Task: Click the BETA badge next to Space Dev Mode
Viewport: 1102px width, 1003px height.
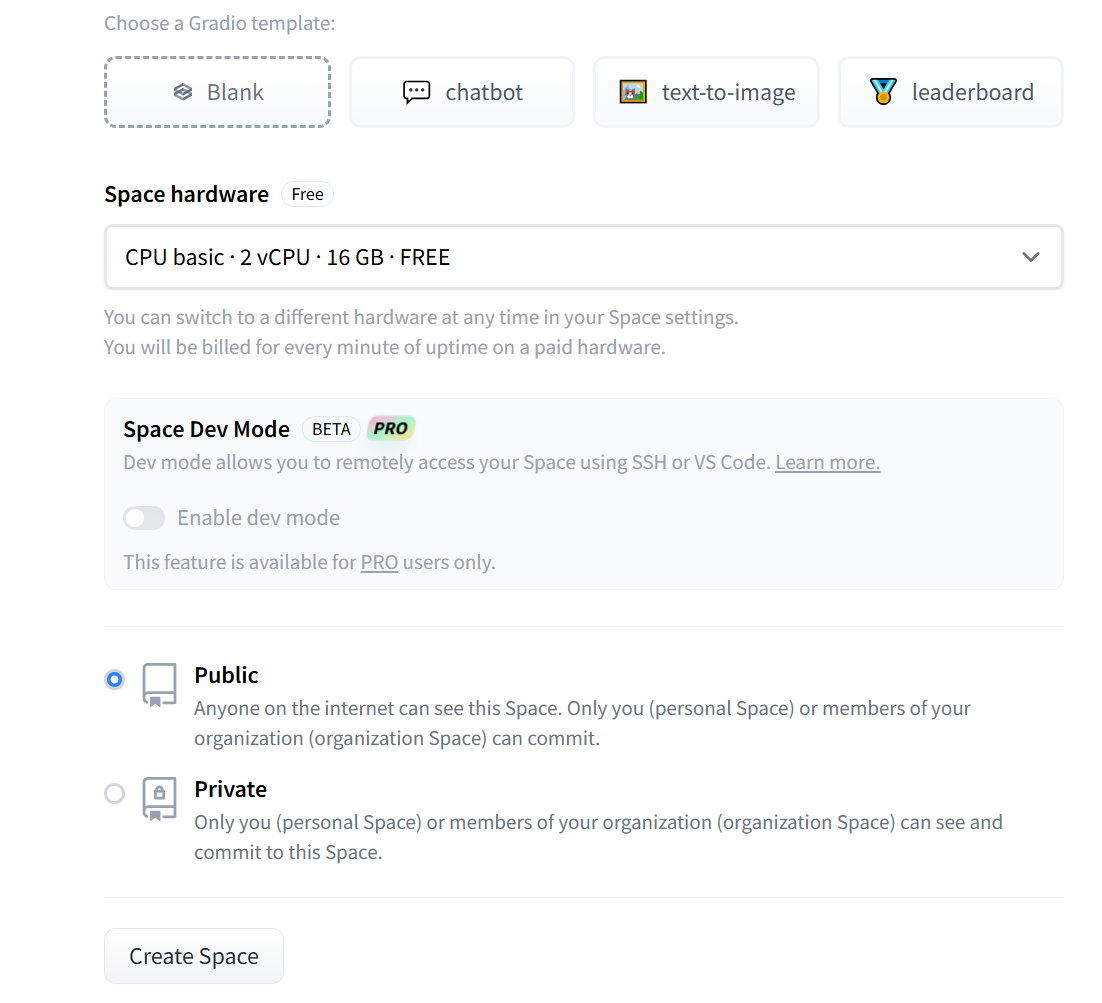Action: 331,429
